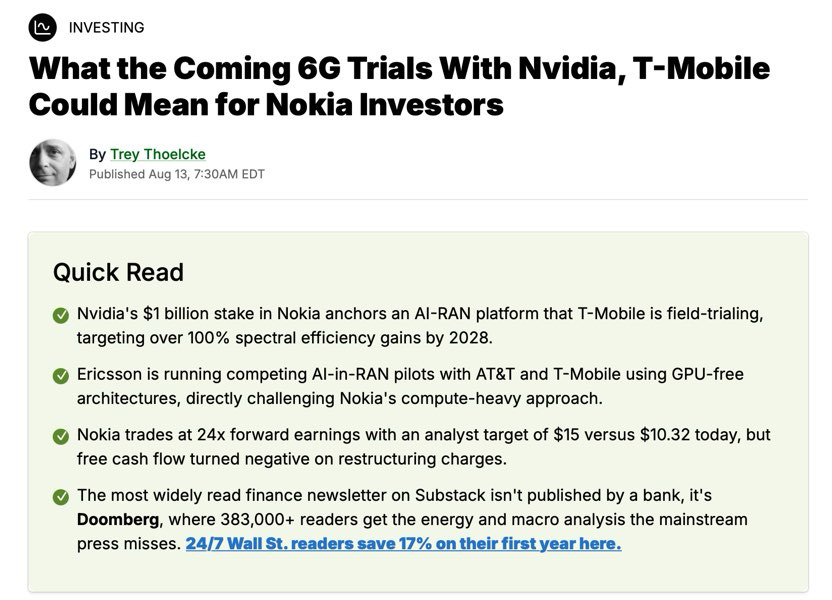Click the article headline about 6G trials

click(x=399, y=86)
